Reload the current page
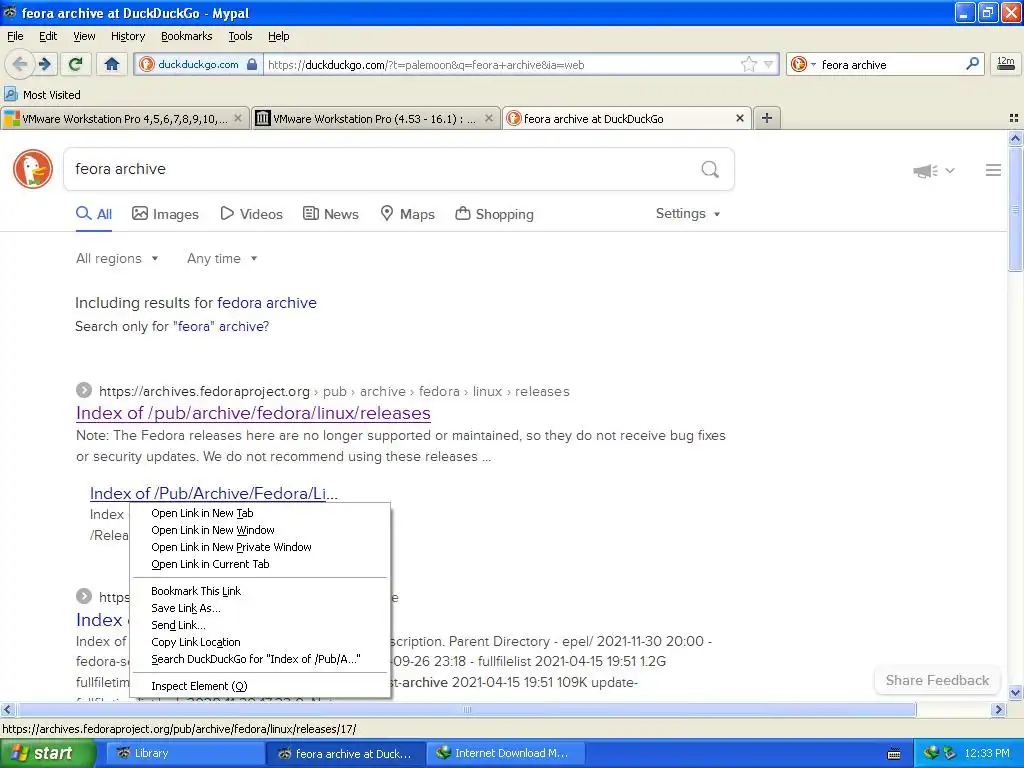This screenshot has width=1024, height=768. point(75,64)
